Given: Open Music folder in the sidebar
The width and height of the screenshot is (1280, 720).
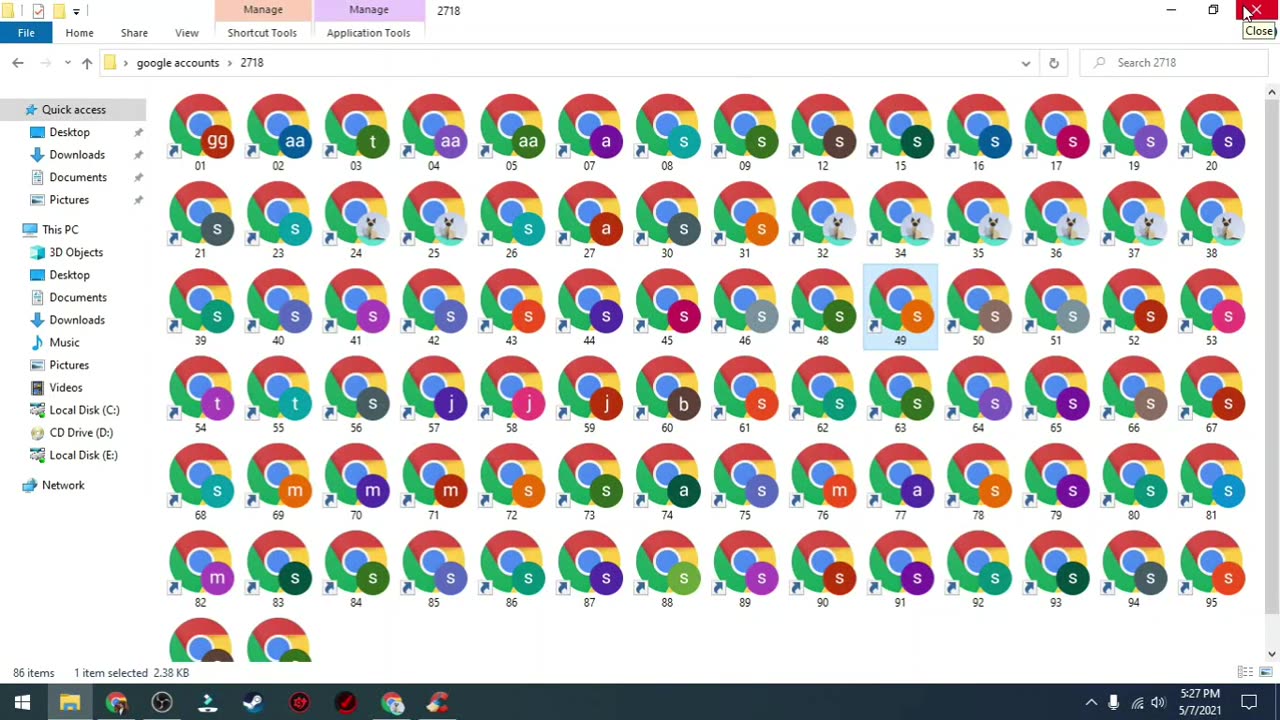Looking at the screenshot, I should tap(64, 342).
